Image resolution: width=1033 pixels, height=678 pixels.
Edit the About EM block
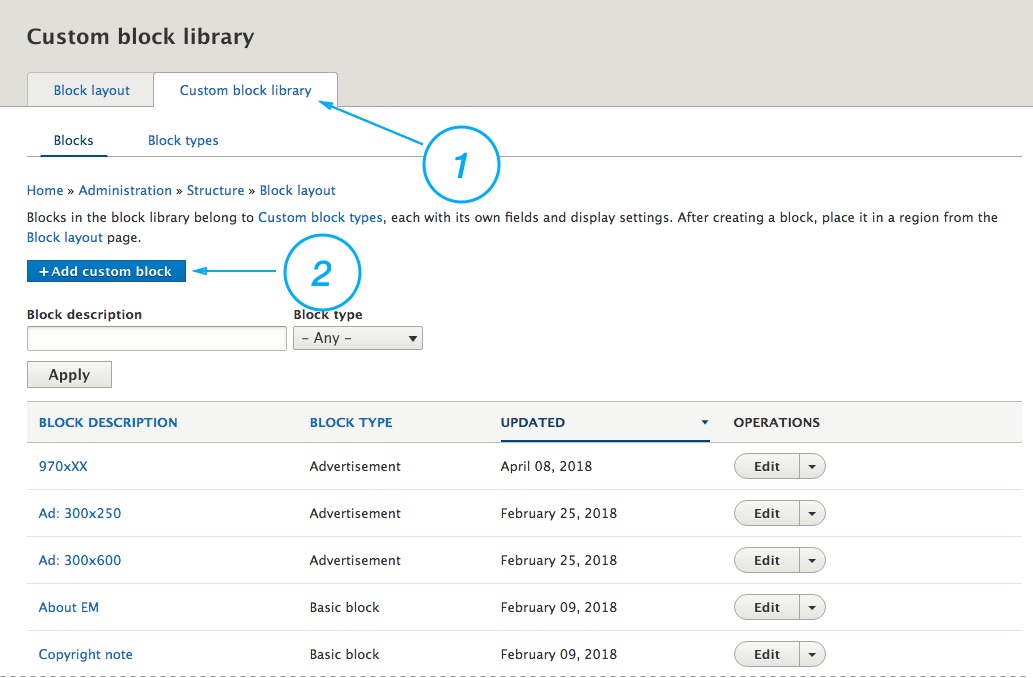767,607
